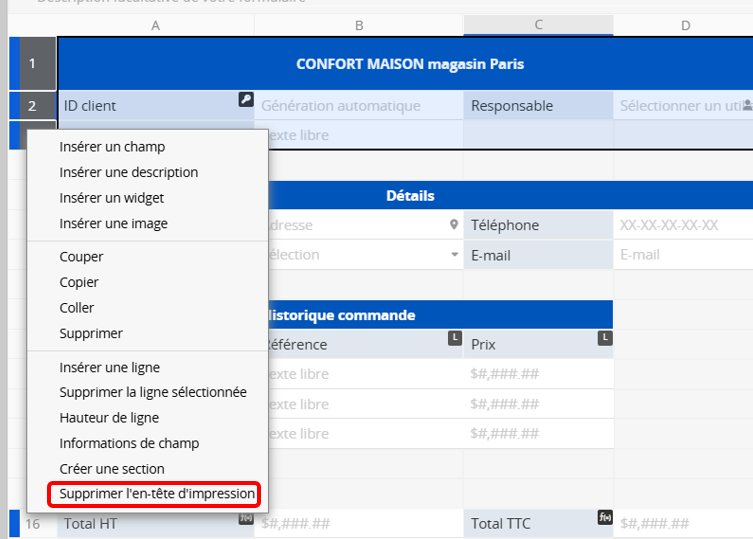753x539 pixels.
Task: Open "Informations de champ" menu entry
Action: (x=129, y=443)
